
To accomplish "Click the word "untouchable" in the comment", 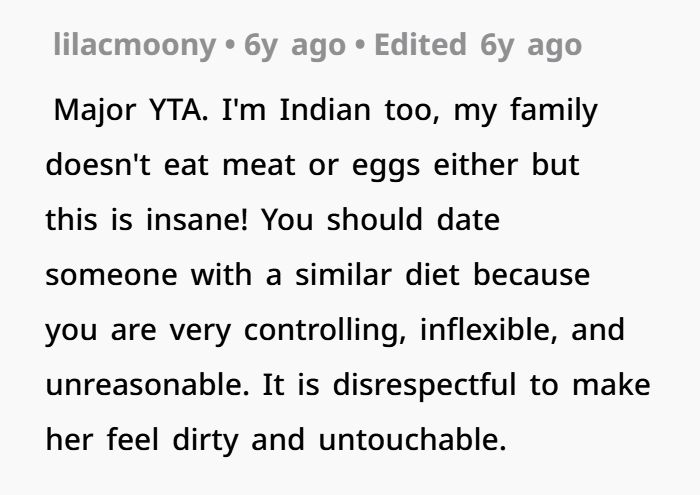I will click(x=412, y=439).
